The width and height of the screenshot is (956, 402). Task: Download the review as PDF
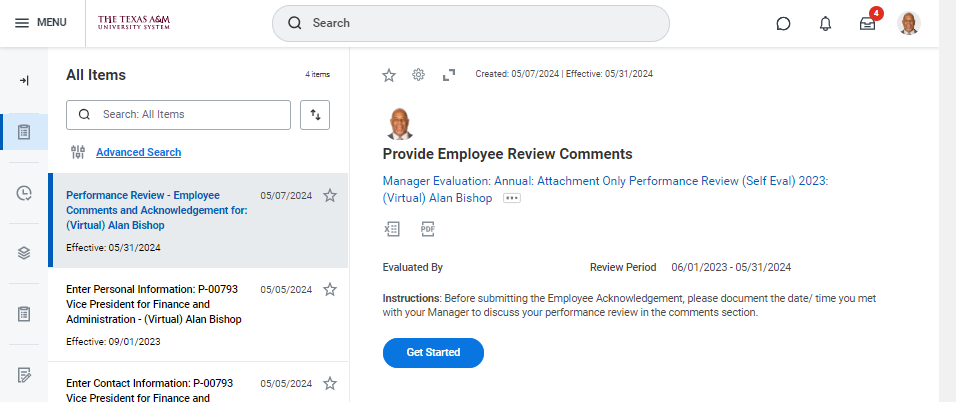(427, 228)
